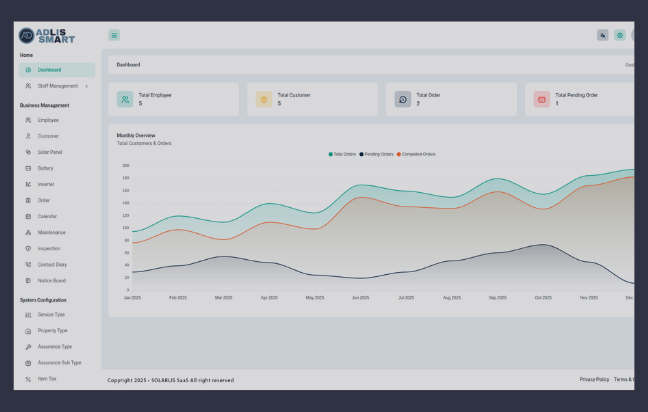Open Assurance Sub Type configuration
The height and width of the screenshot is (412, 648).
pyautogui.click(x=59, y=363)
